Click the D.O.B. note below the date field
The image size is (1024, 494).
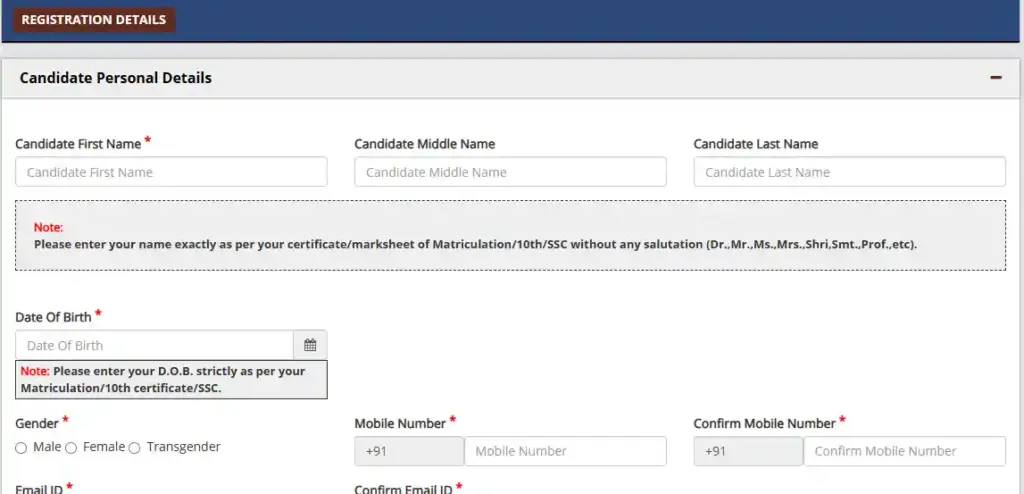pyautogui.click(x=171, y=379)
